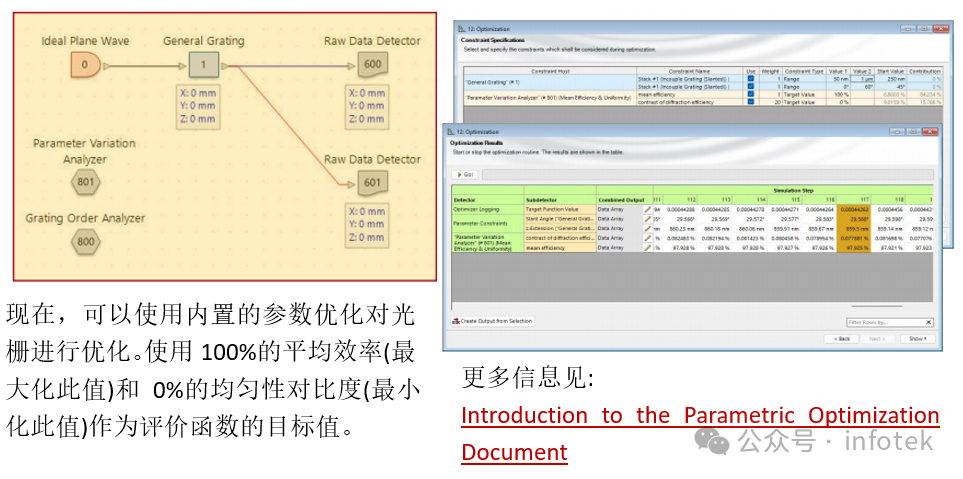Click the Back button
963x479 pixels.
(841, 339)
